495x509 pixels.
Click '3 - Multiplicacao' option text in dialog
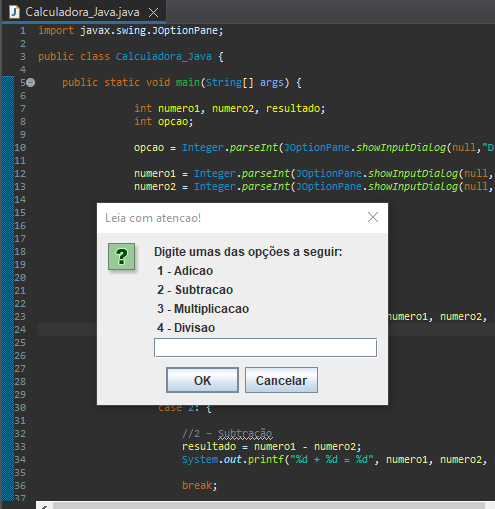(x=203, y=309)
